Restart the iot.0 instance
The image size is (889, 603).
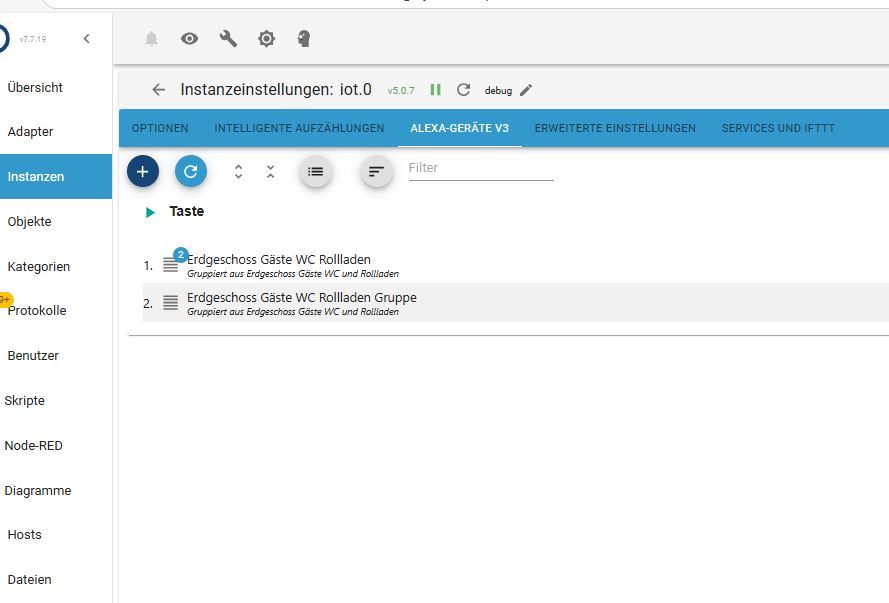(x=463, y=90)
